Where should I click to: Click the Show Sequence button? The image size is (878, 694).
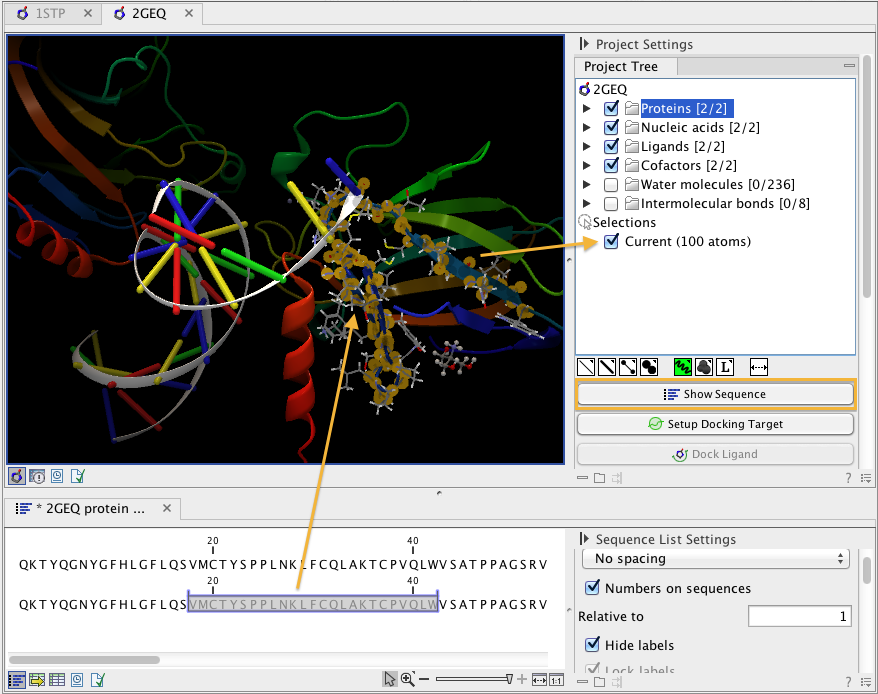(715, 394)
